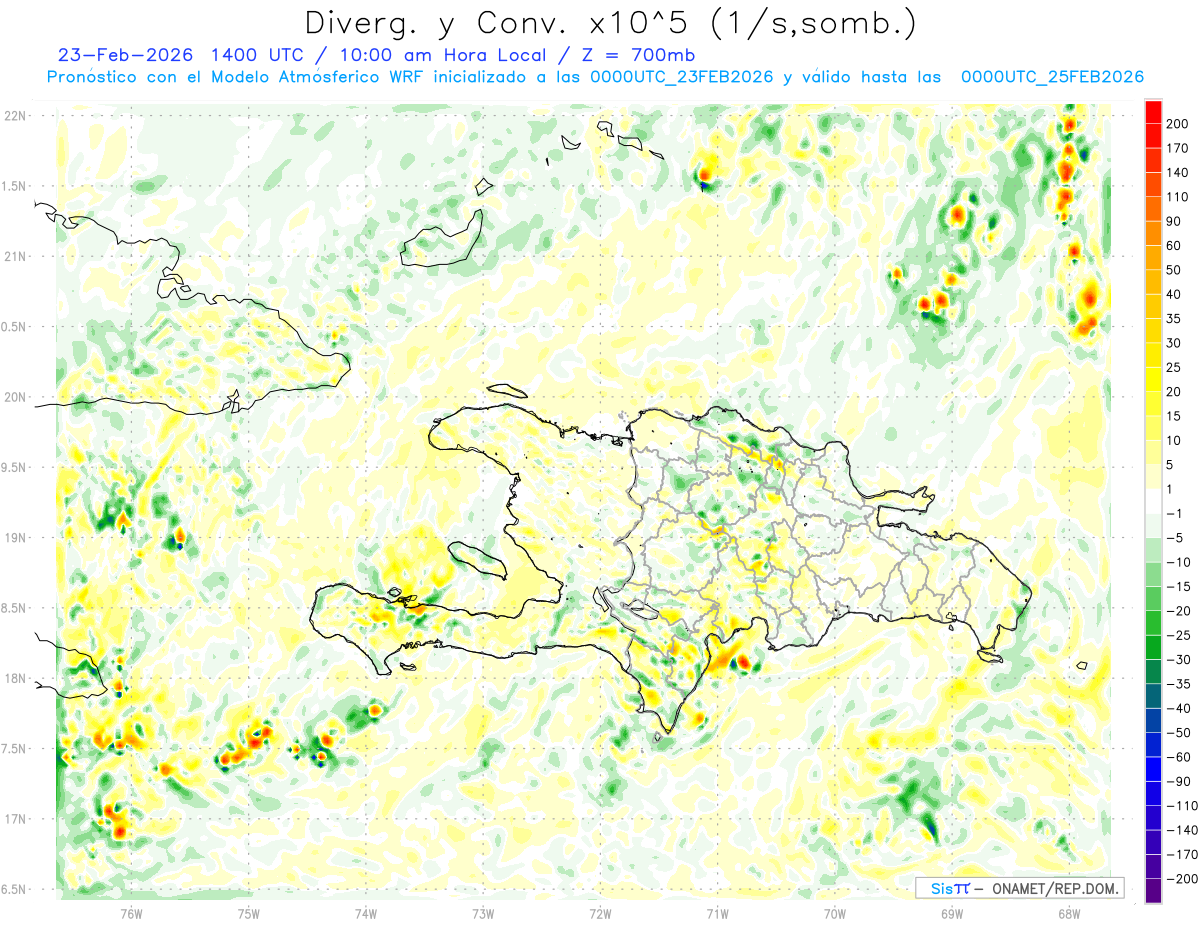Click the "8.5N" latitude label
The height and width of the screenshot is (927, 1200).
(x=15, y=608)
